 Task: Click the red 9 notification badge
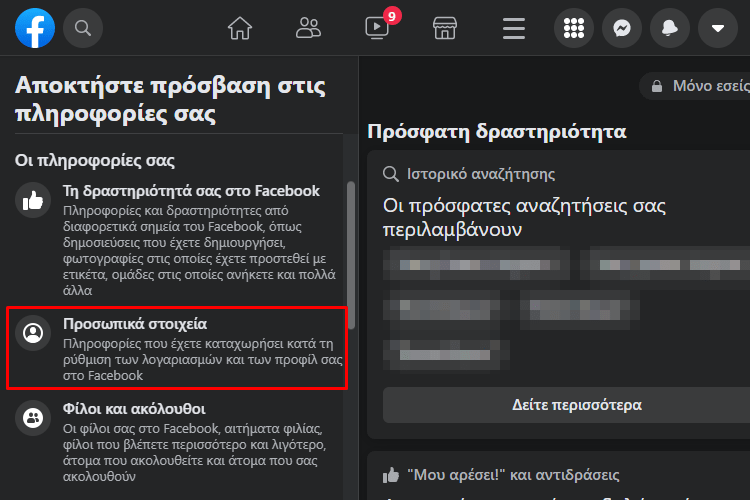392,16
